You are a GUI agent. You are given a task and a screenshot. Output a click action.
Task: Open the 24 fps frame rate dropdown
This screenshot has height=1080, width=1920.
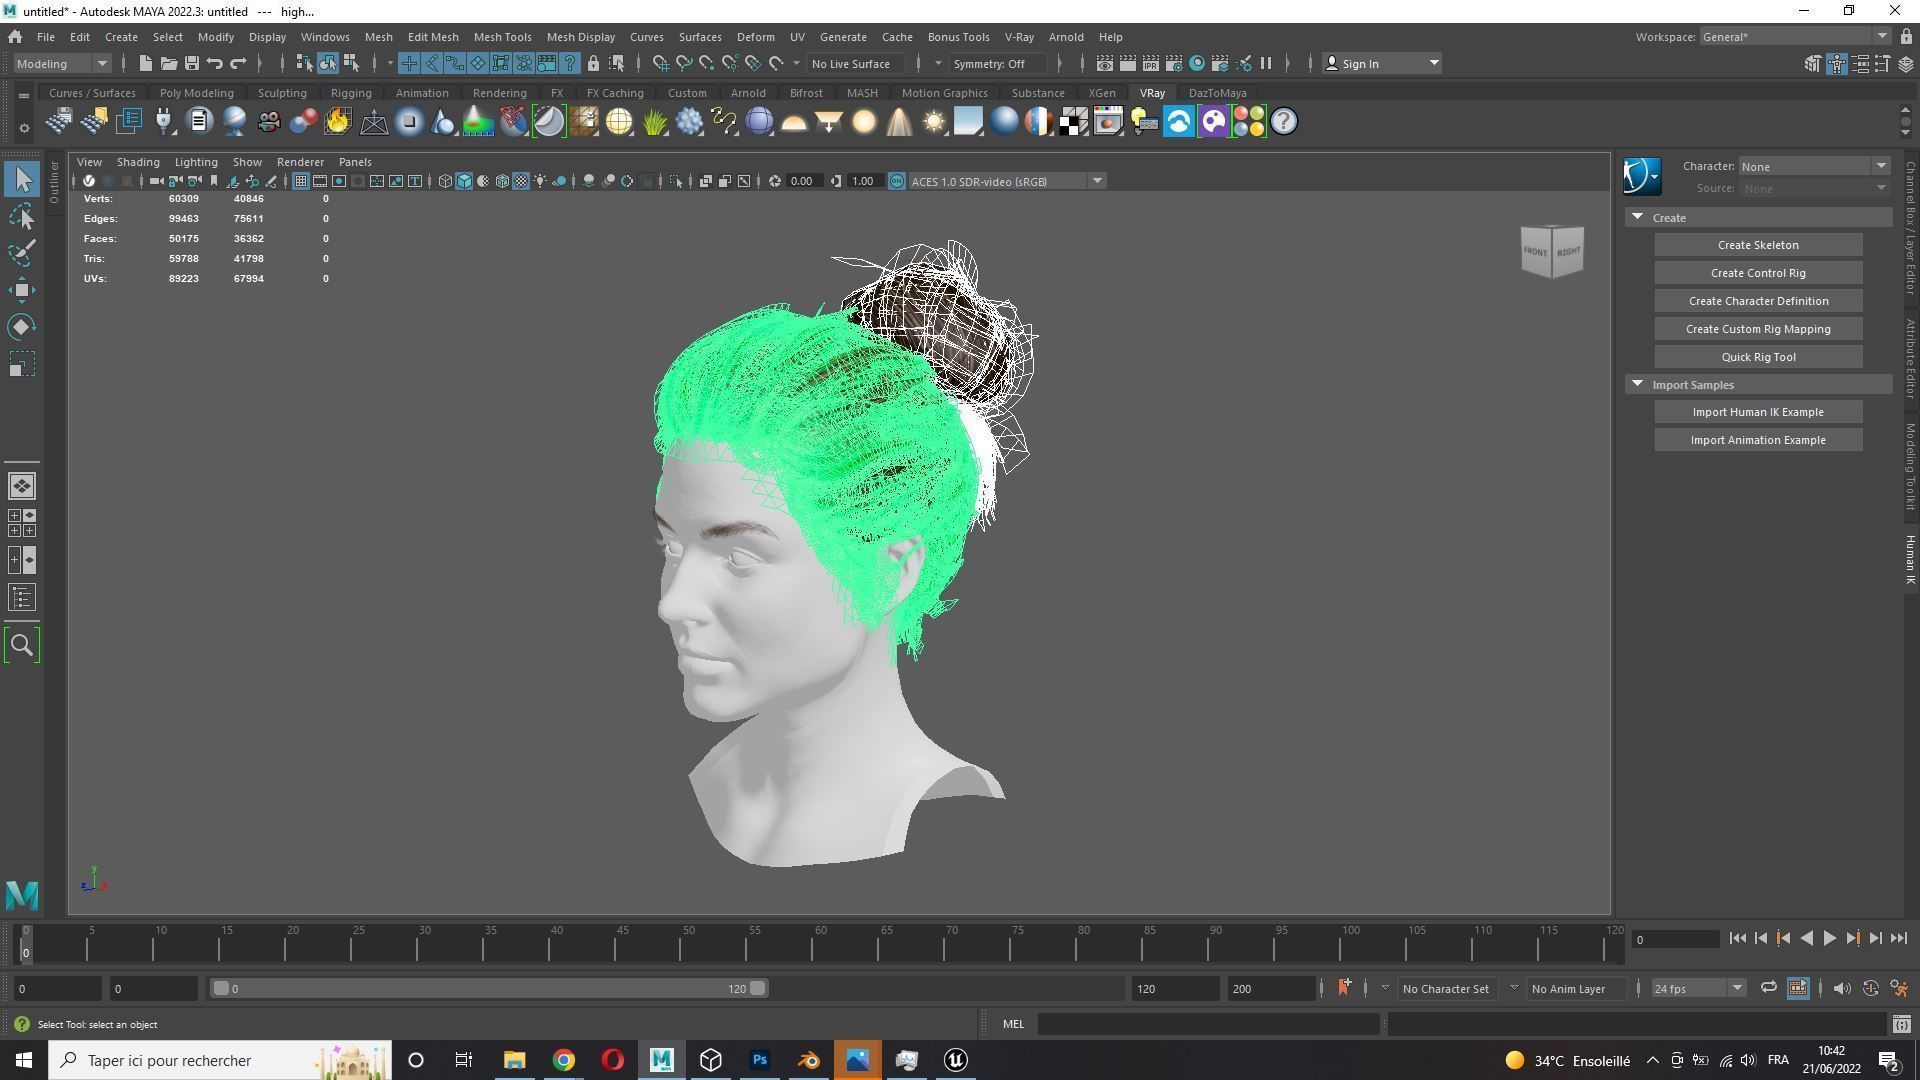[x=1698, y=989]
